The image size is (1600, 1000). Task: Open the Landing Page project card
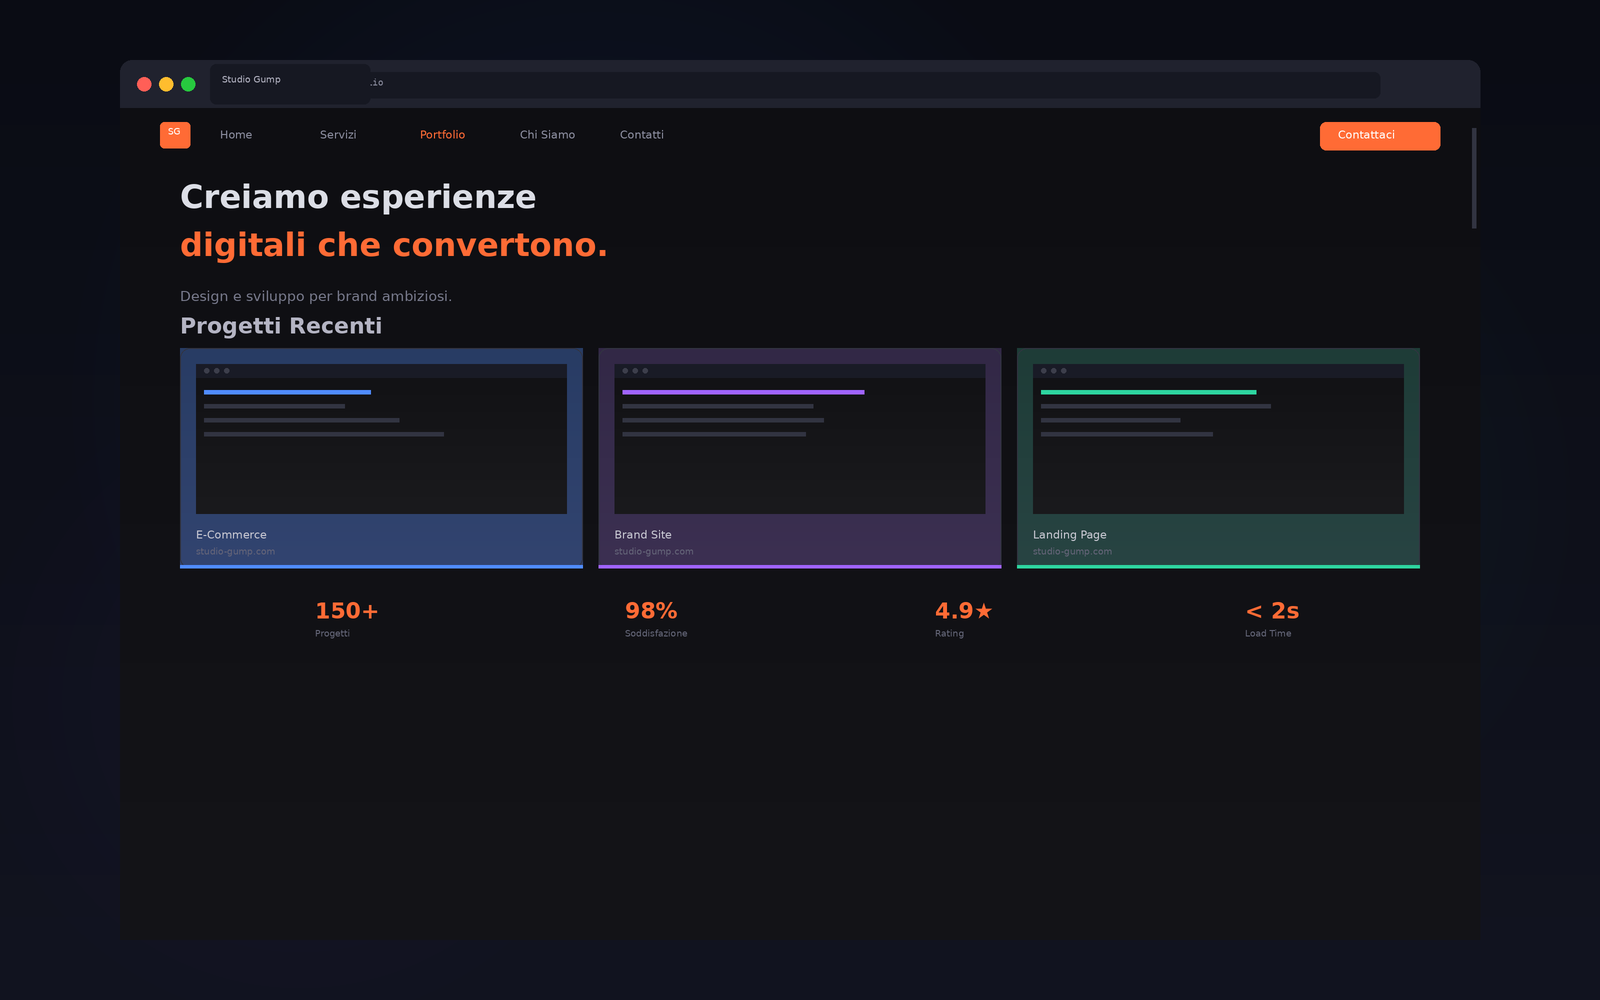coord(1218,458)
